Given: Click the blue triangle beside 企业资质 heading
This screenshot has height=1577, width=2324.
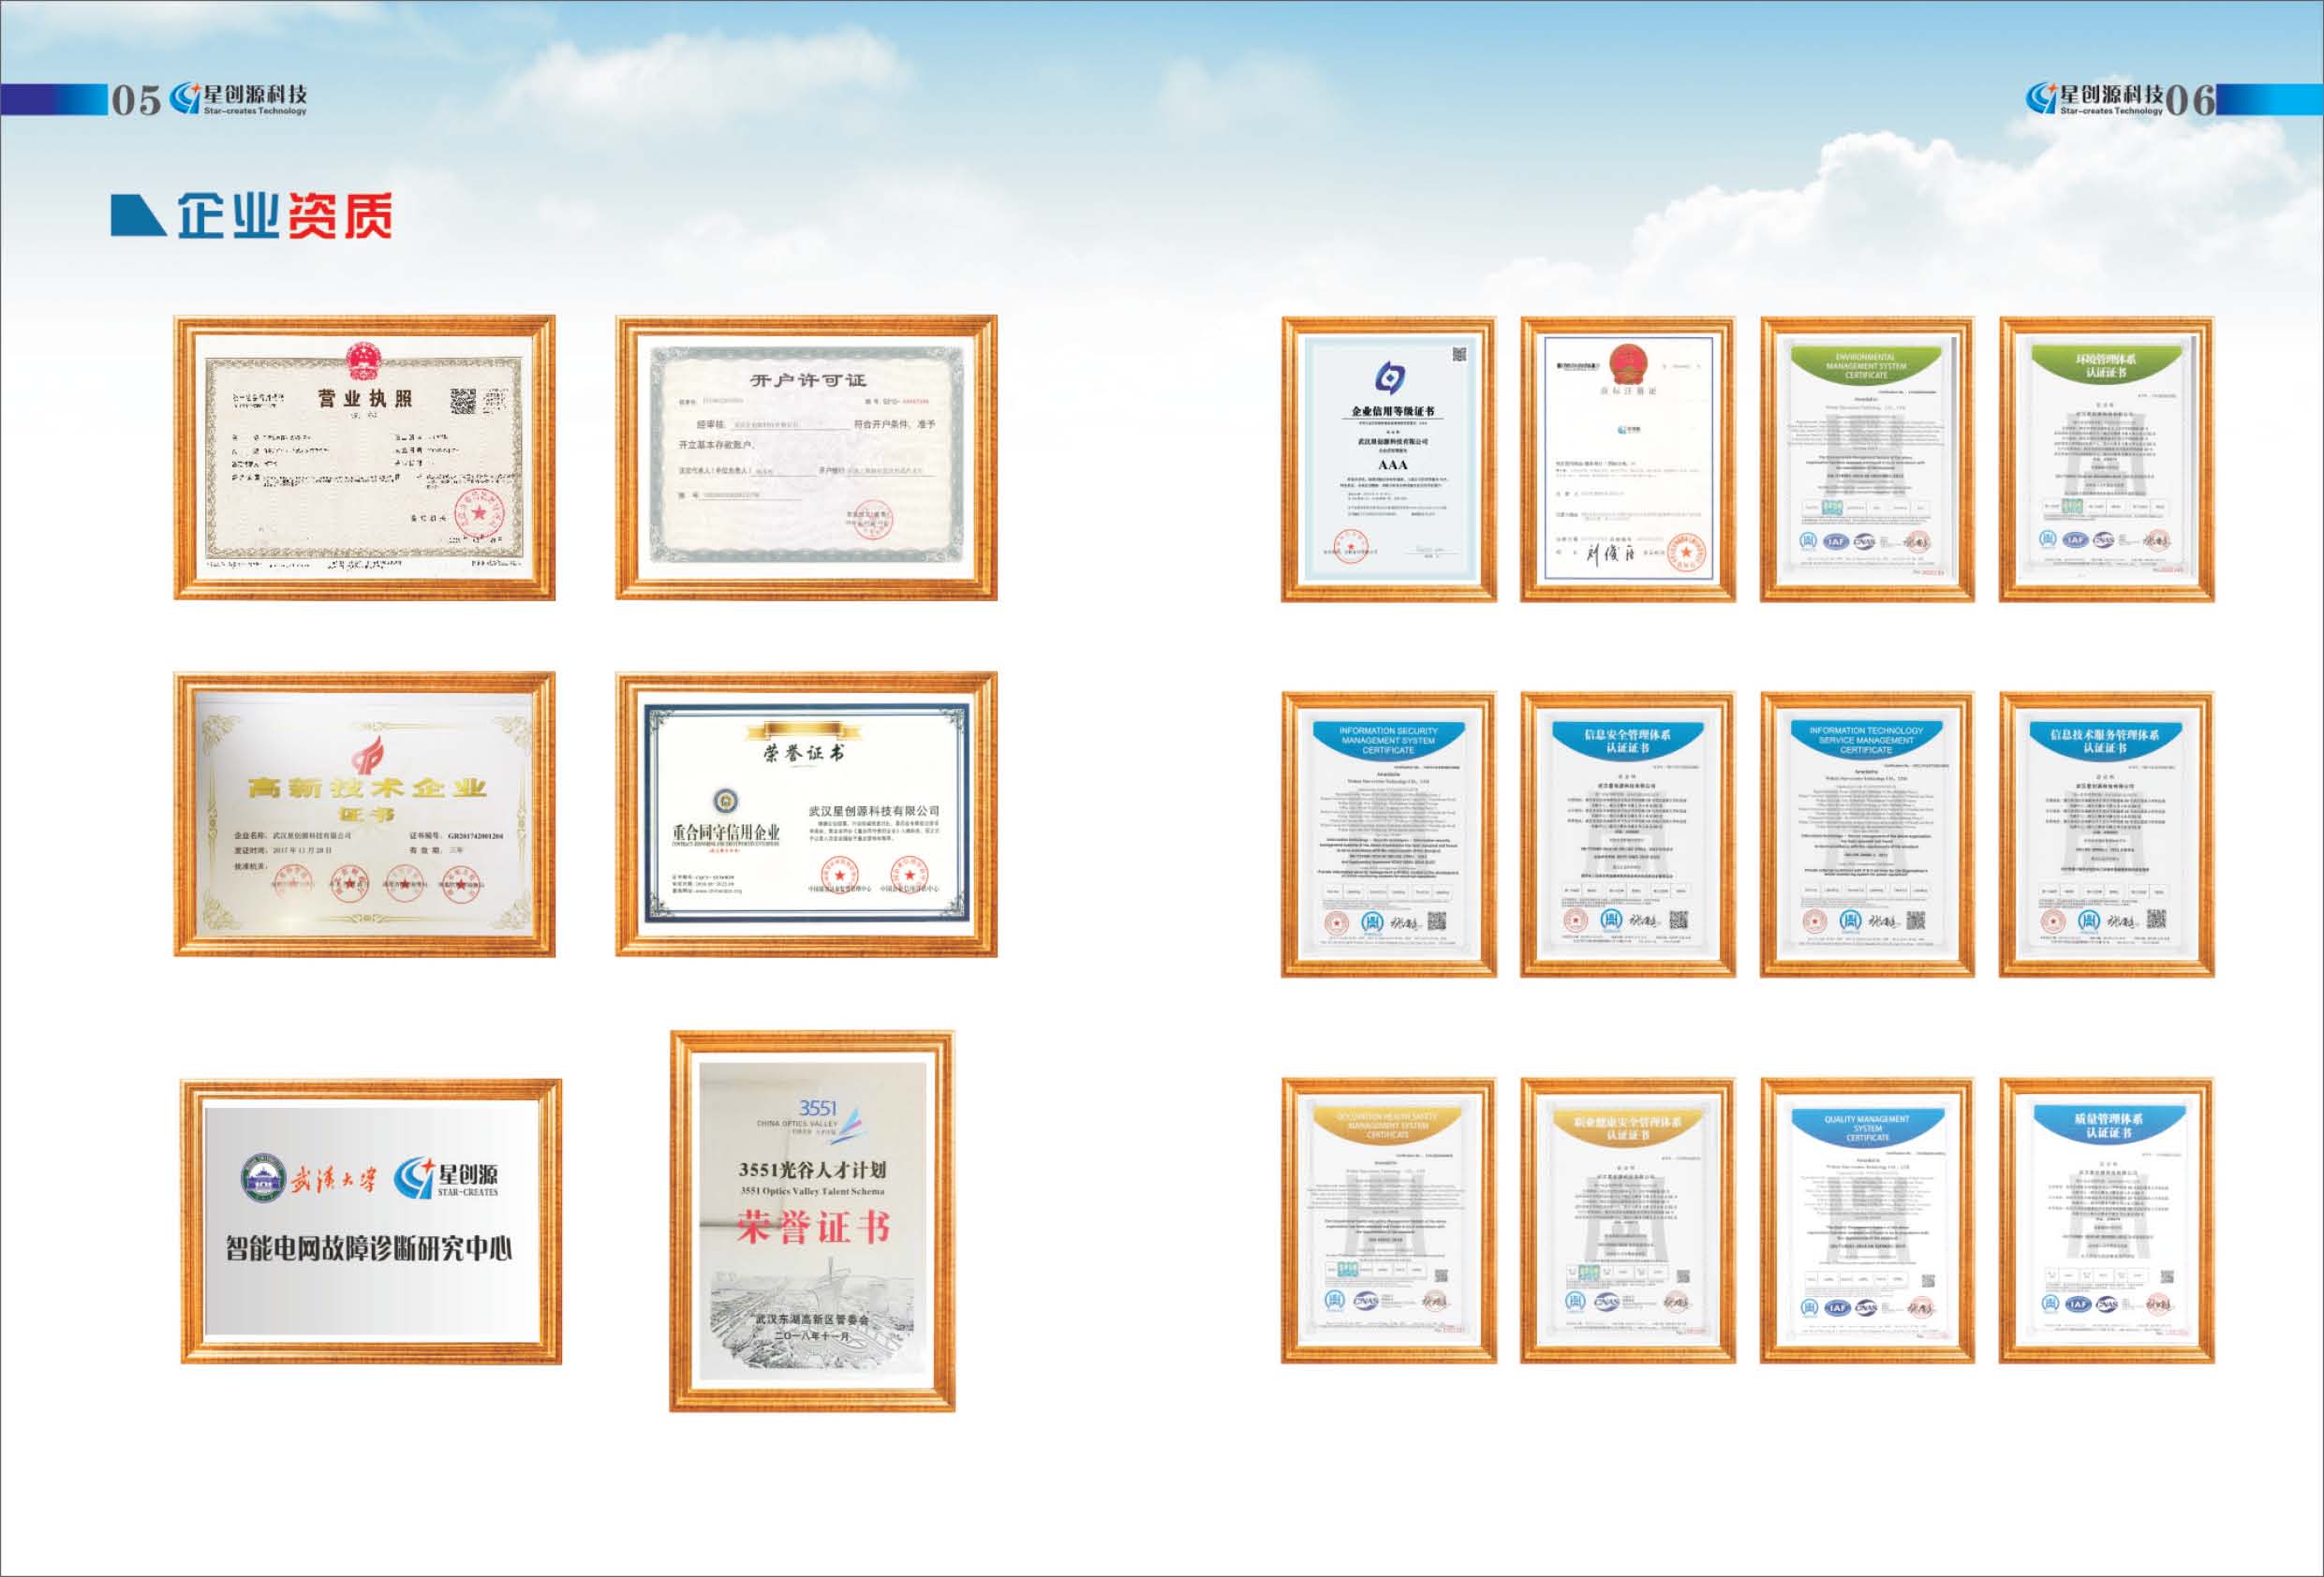Looking at the screenshot, I should pyautogui.click(x=137, y=216).
